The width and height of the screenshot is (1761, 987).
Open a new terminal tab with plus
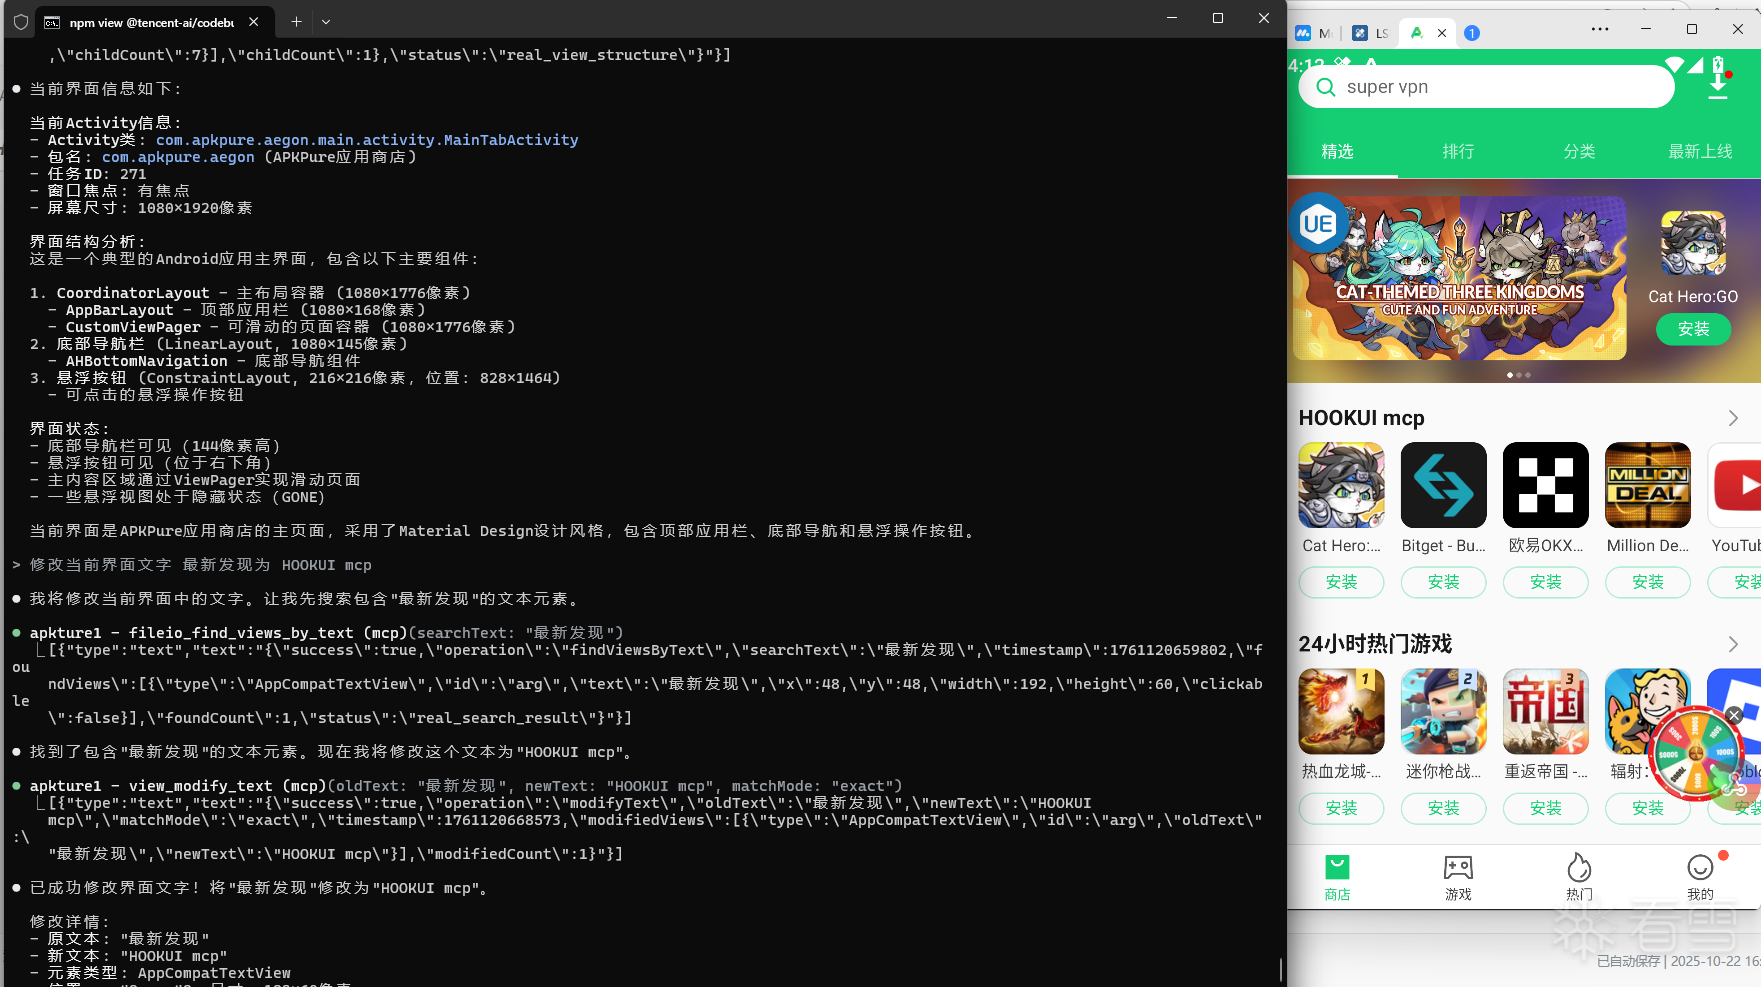pyautogui.click(x=296, y=21)
